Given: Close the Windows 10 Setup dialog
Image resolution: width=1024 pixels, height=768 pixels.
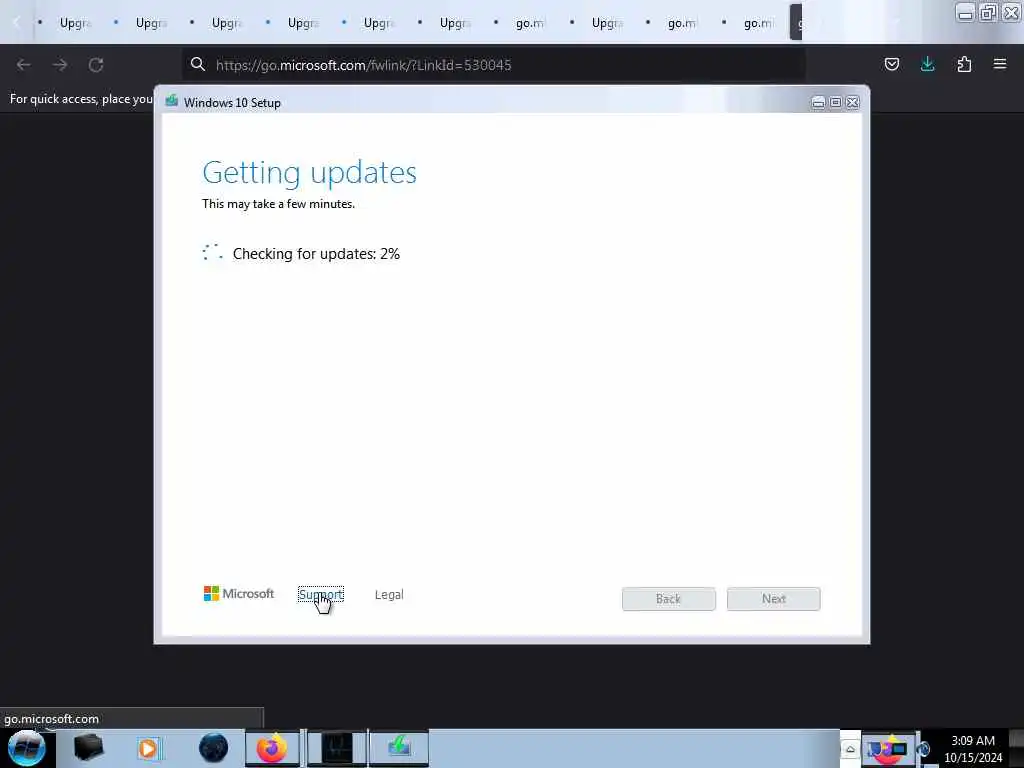Looking at the screenshot, I should (852, 102).
